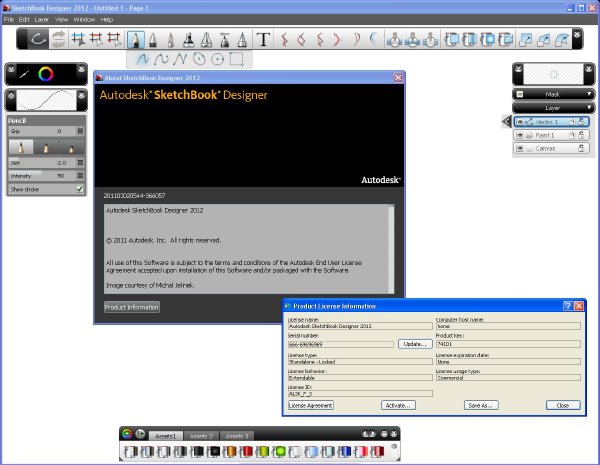Switch to the Assets 3 tab
Screen dimensions: 600x465
tap(236, 436)
